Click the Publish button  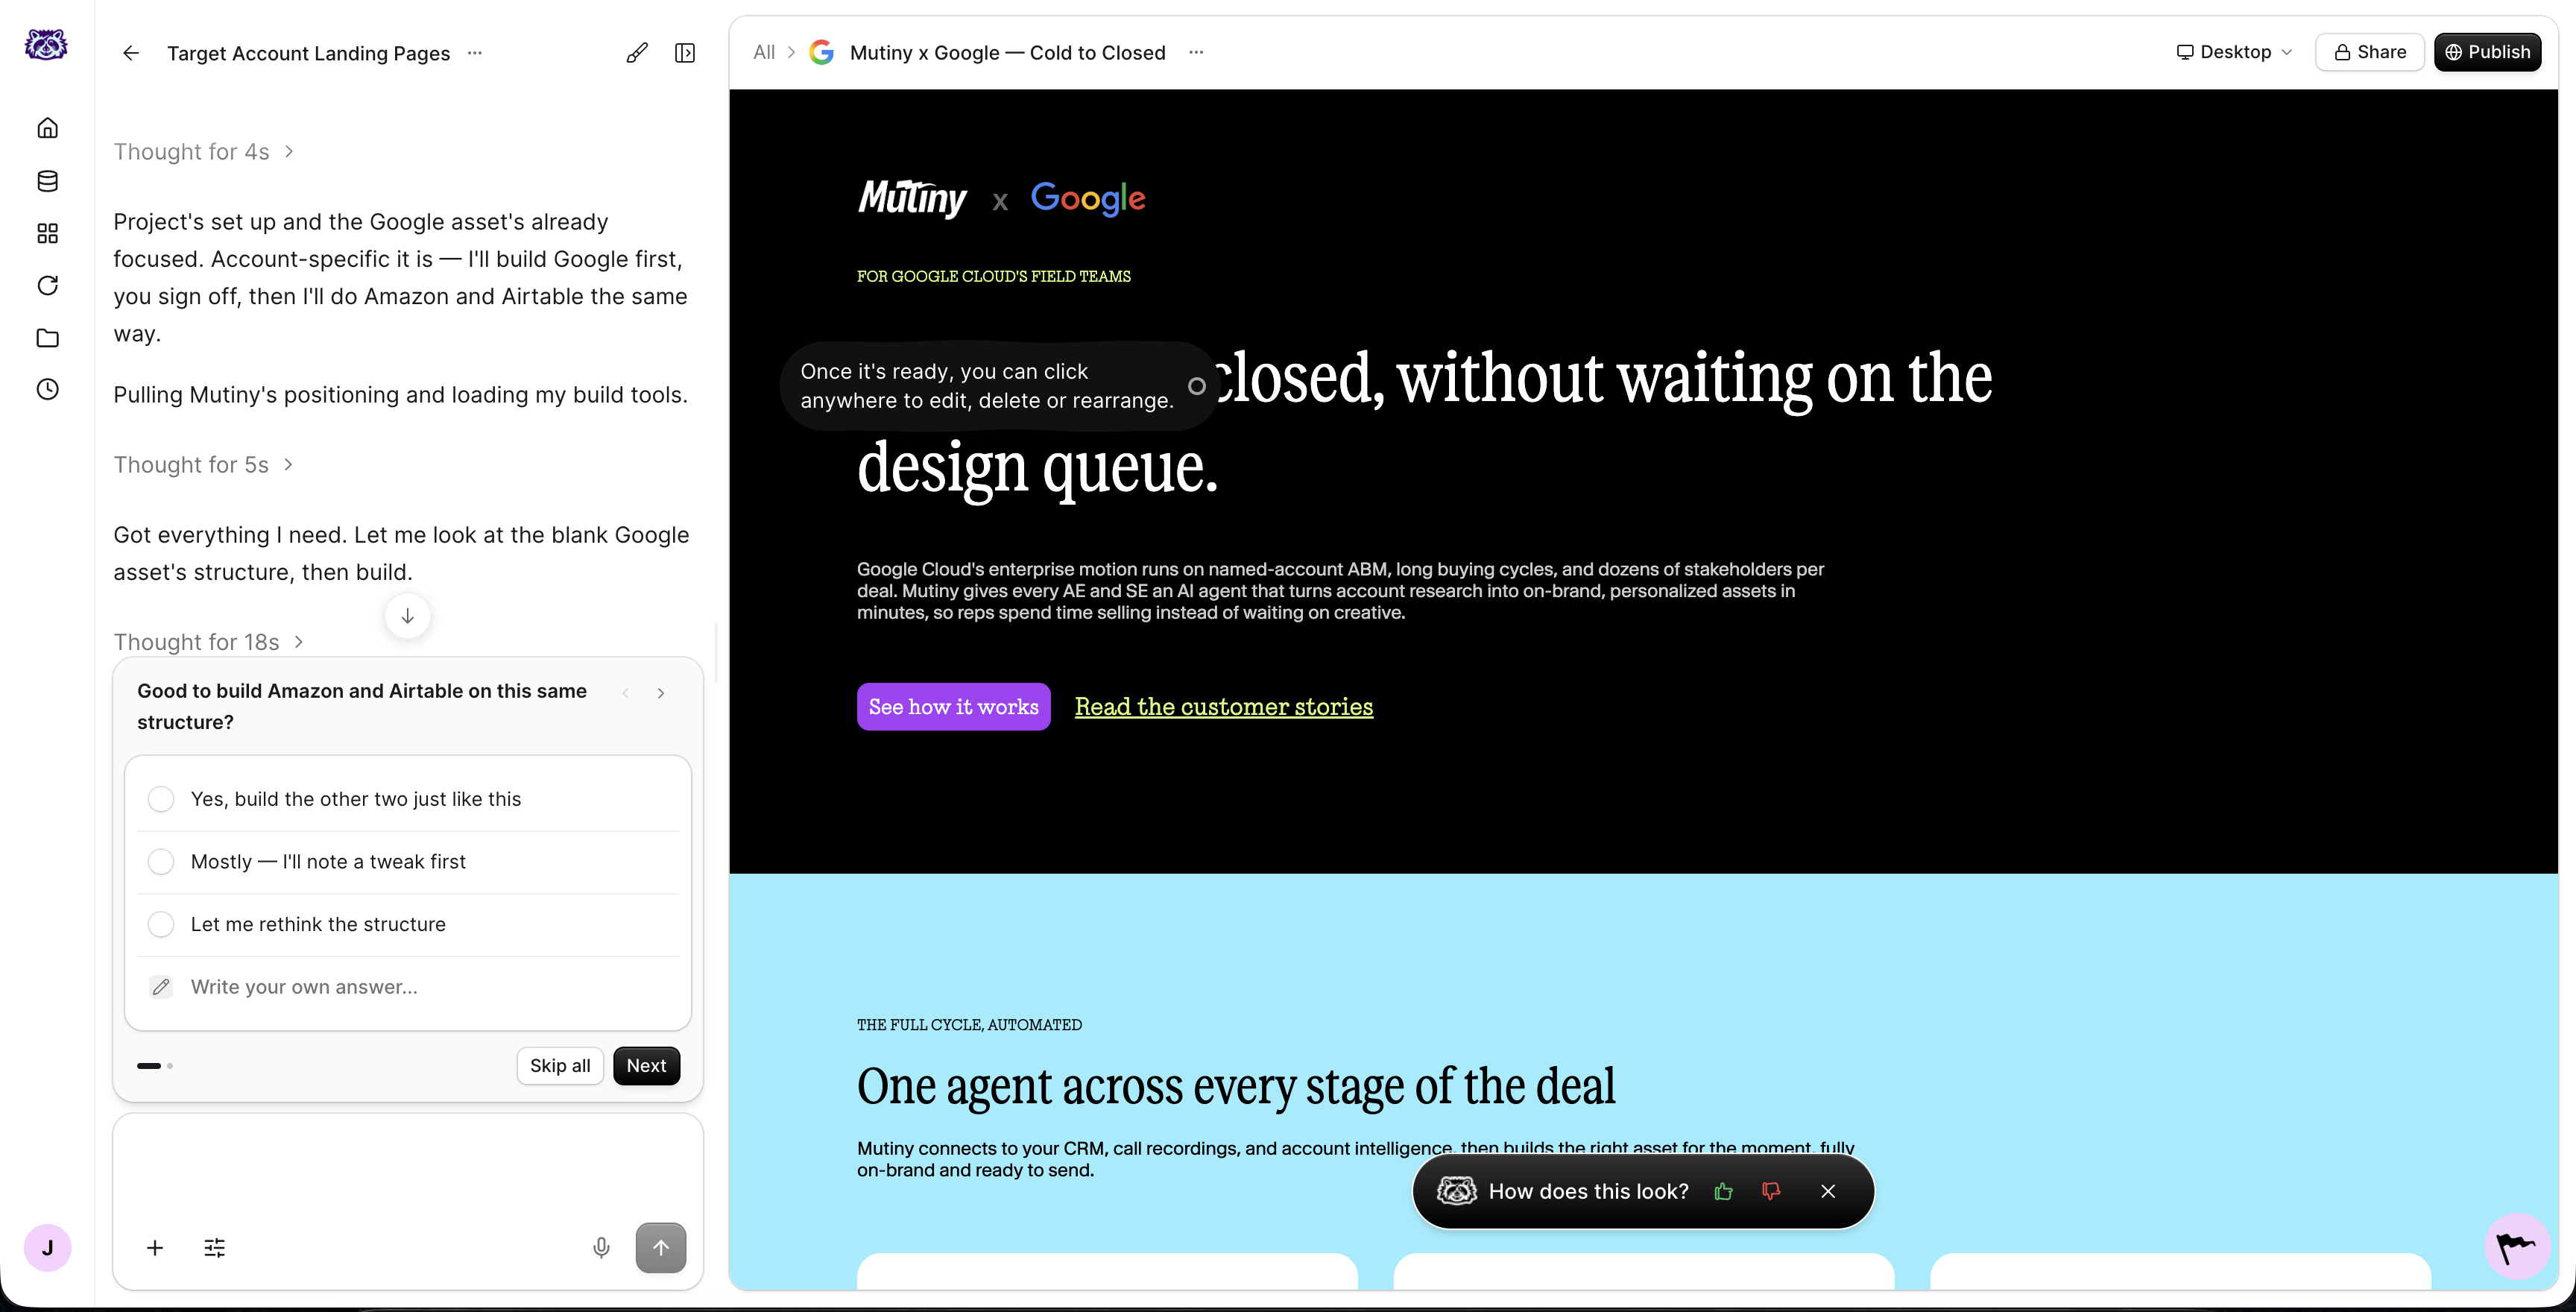[2488, 52]
